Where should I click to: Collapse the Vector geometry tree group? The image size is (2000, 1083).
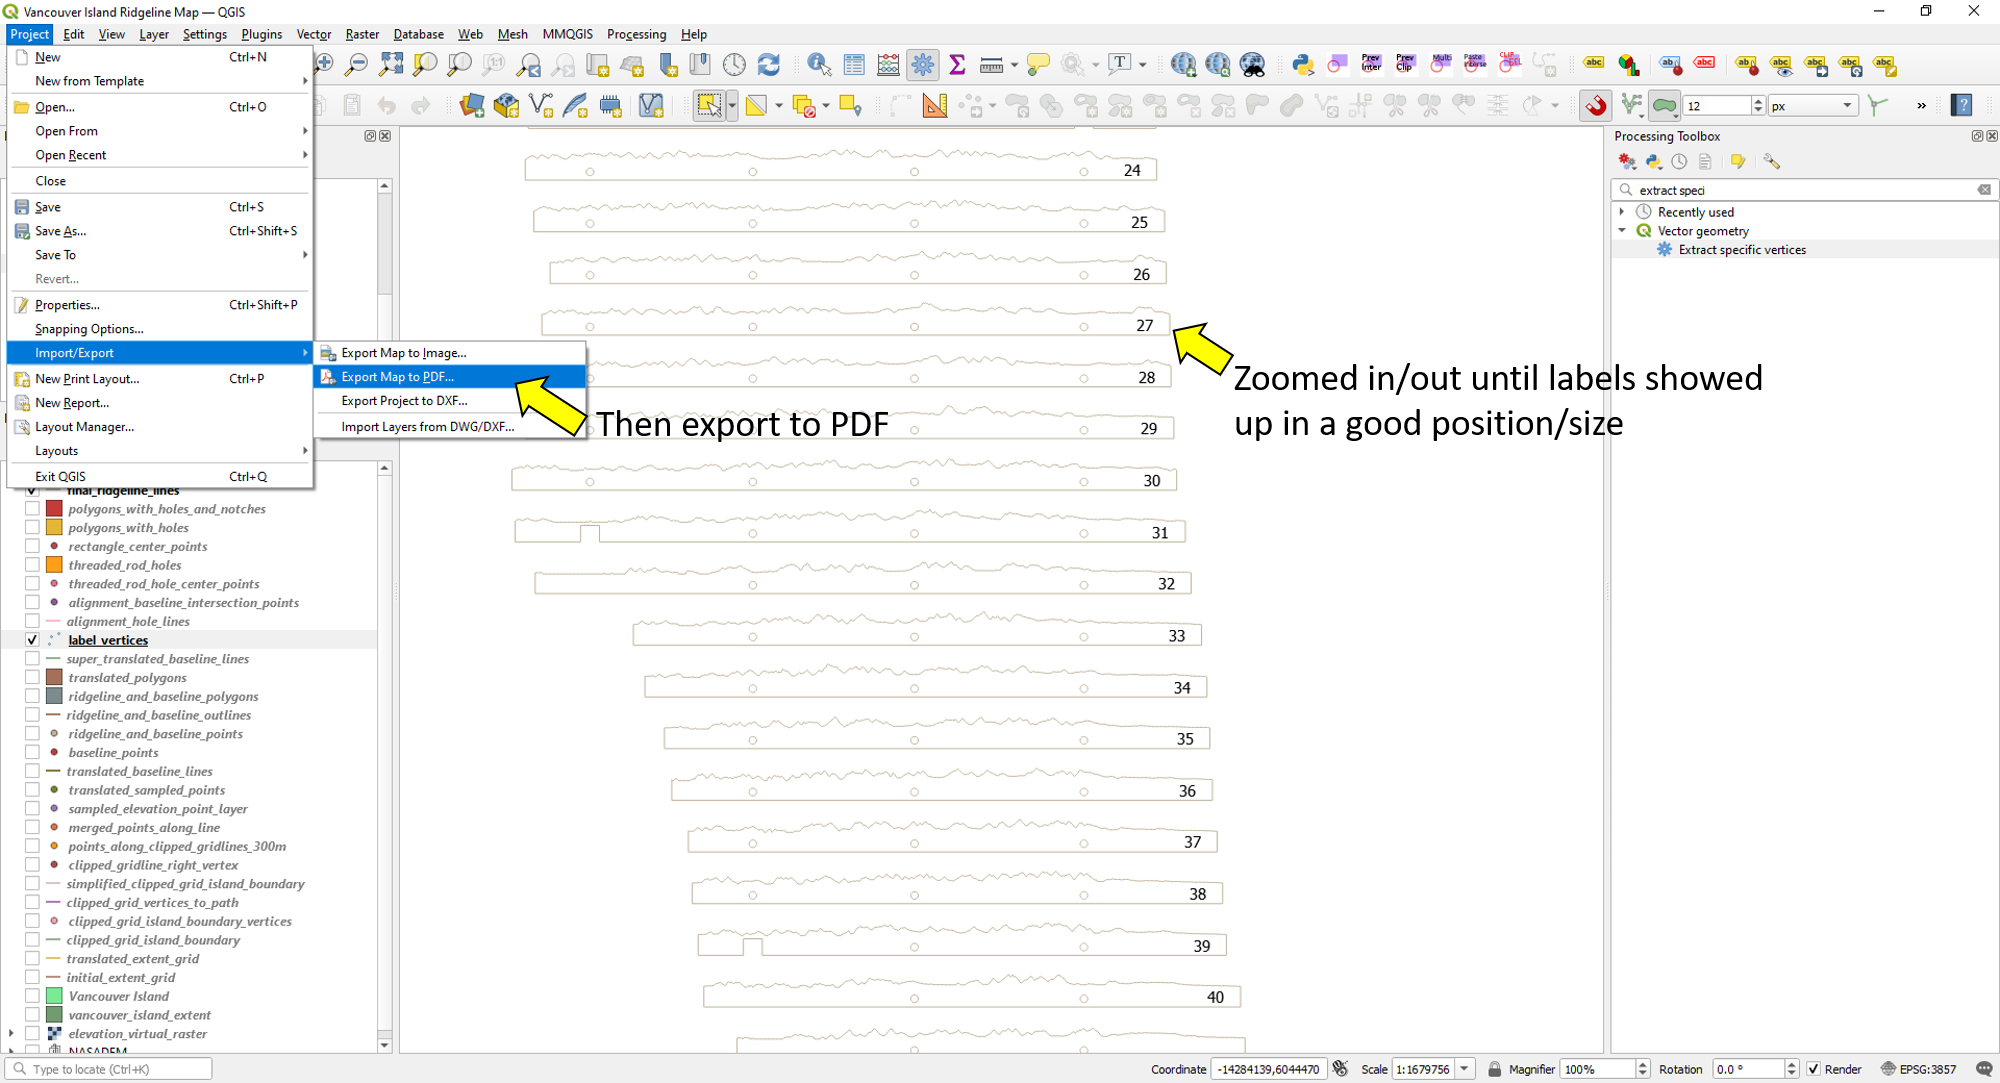pyautogui.click(x=1622, y=231)
